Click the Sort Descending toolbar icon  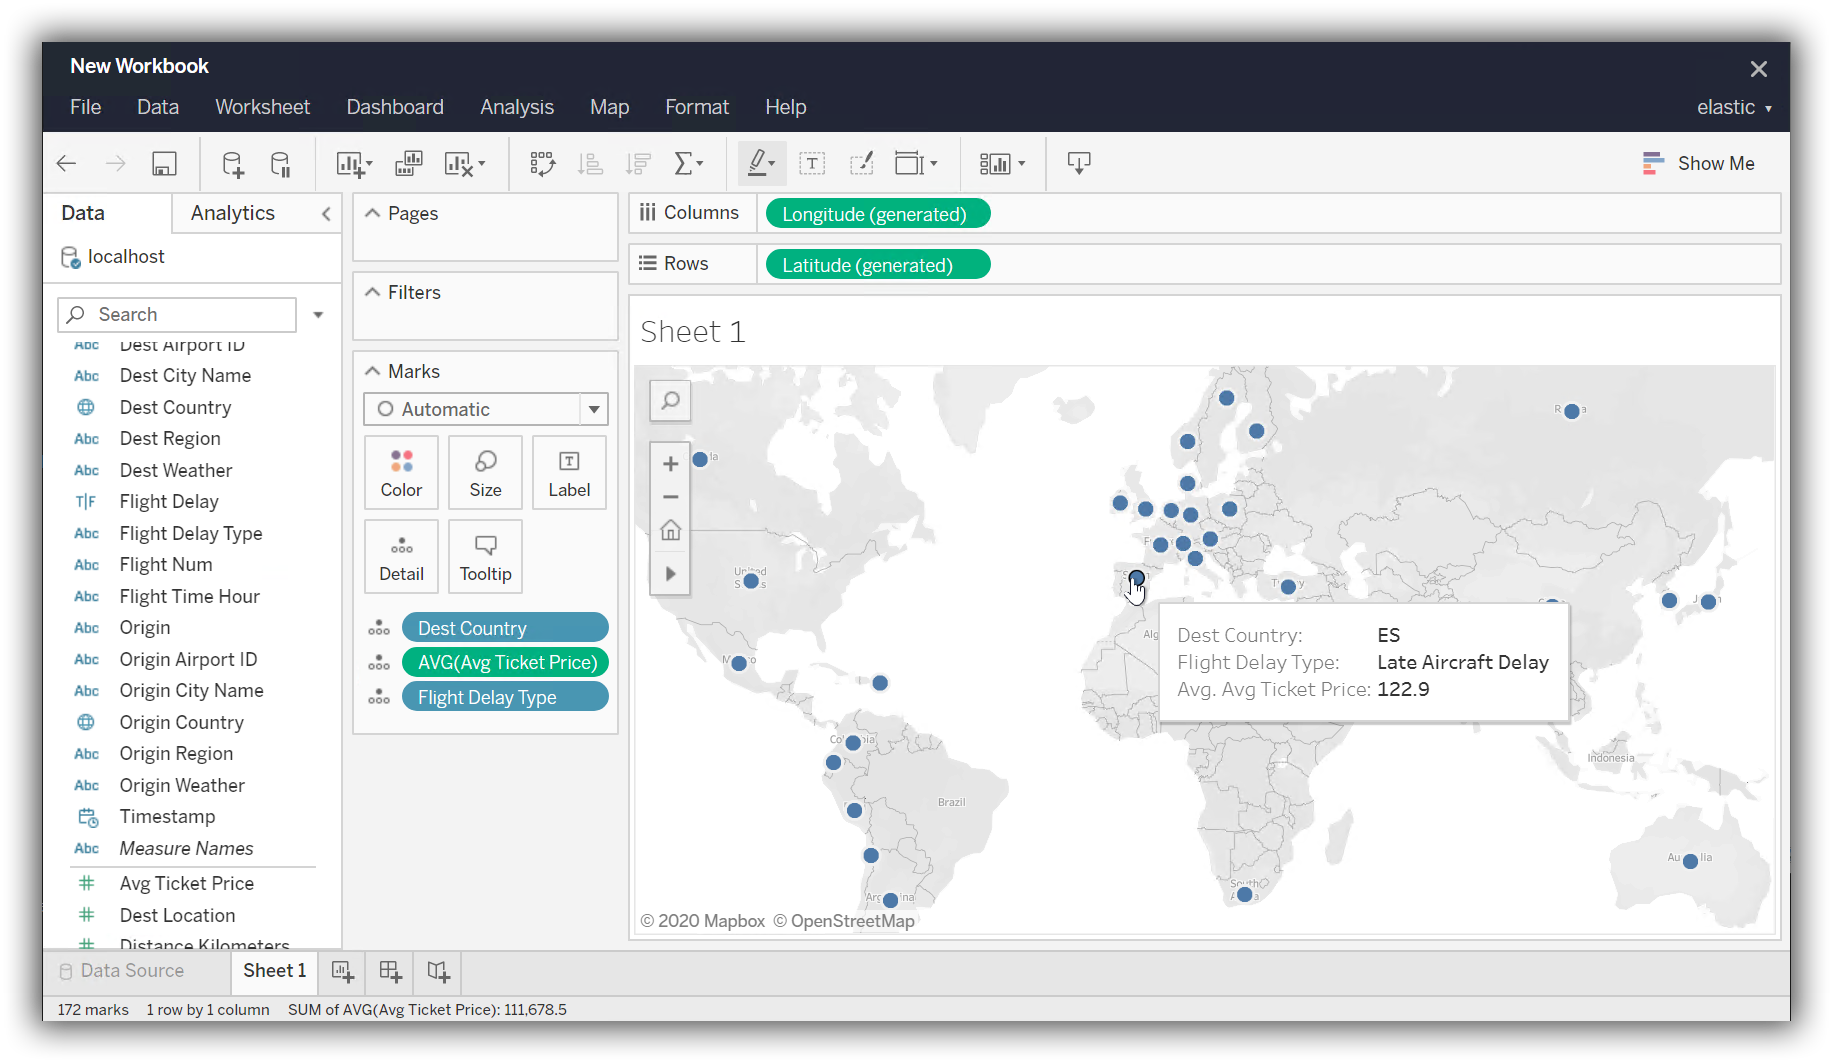pyautogui.click(x=638, y=163)
